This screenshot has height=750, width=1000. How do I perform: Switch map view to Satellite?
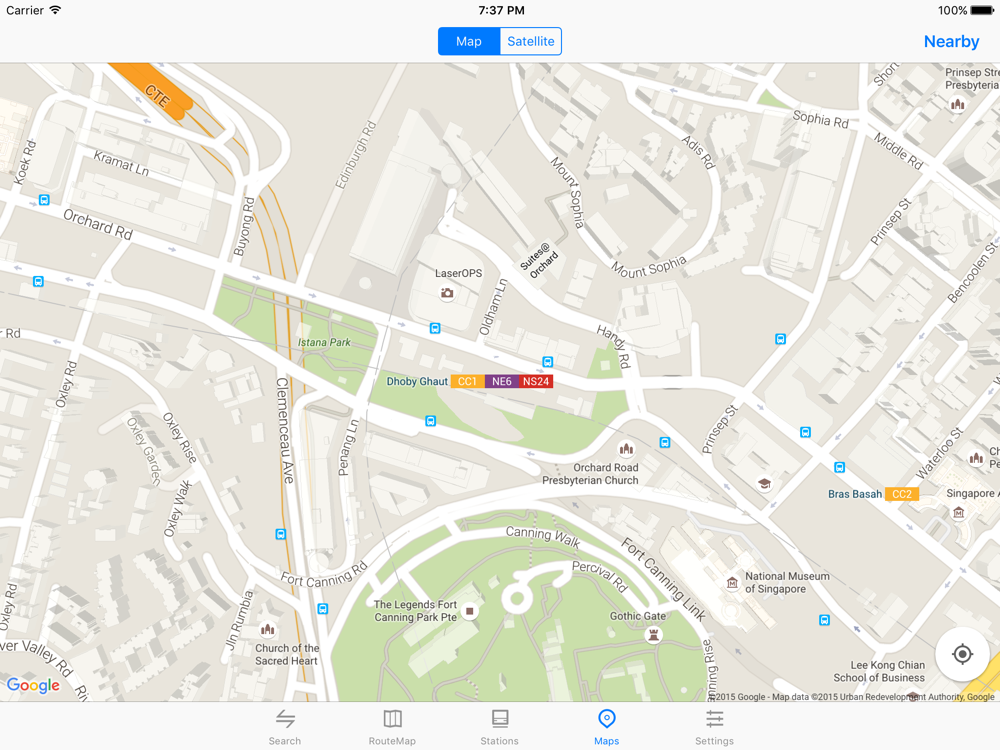pyautogui.click(x=531, y=41)
